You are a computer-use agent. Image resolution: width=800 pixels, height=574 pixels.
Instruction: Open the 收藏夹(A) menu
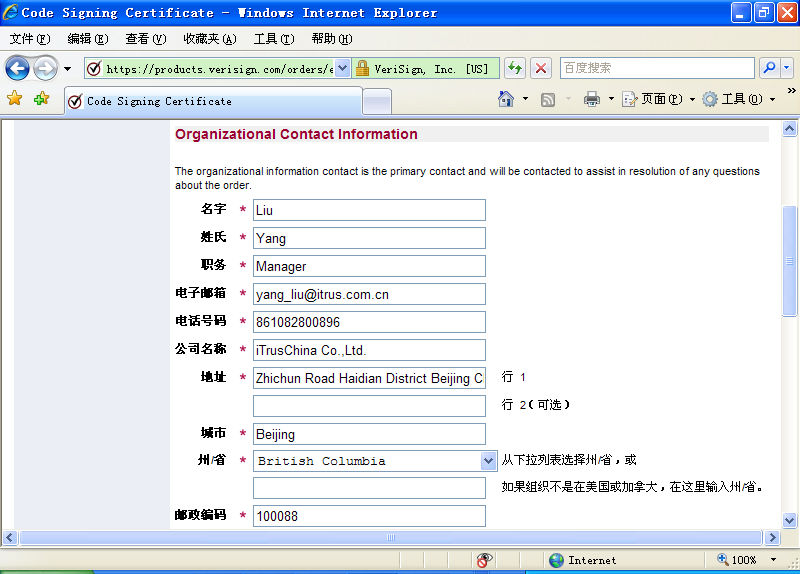pyautogui.click(x=209, y=39)
